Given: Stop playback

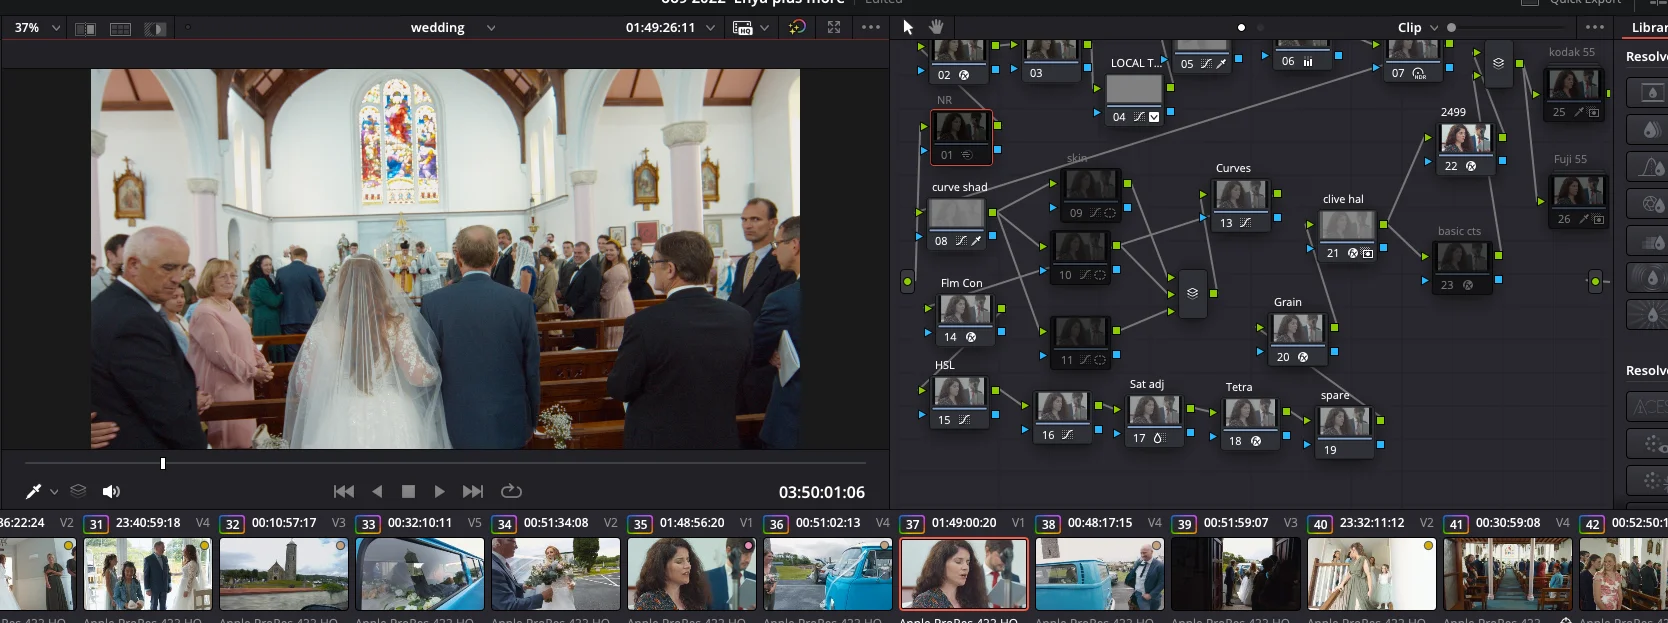Looking at the screenshot, I should point(408,491).
